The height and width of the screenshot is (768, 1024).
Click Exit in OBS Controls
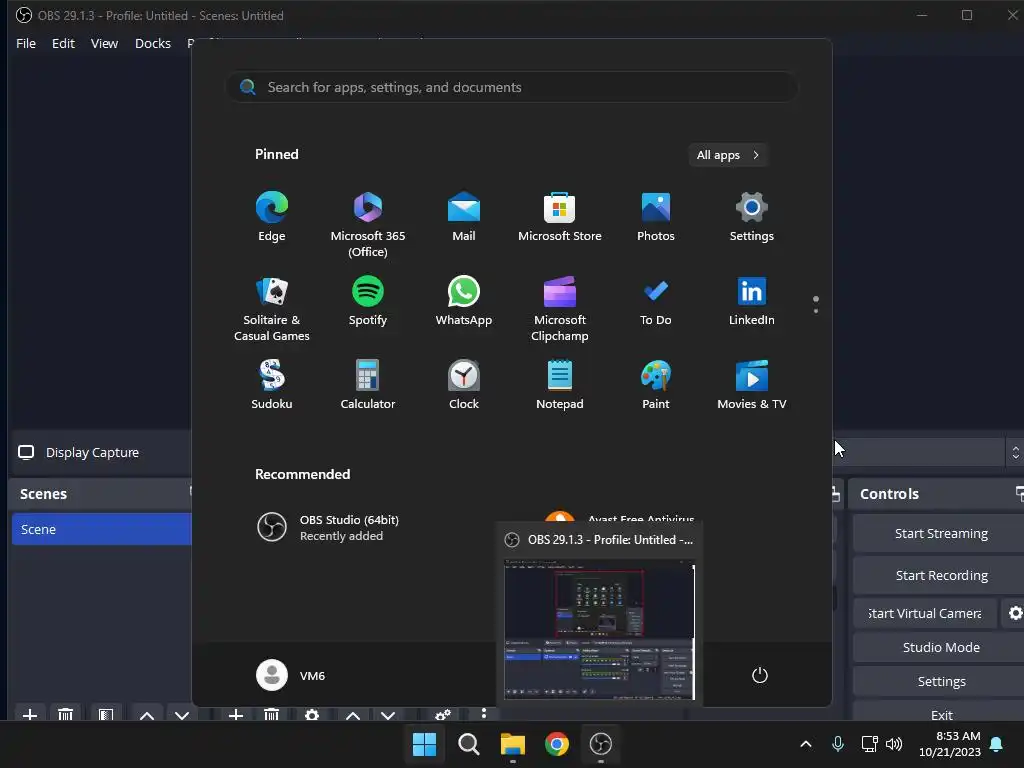point(940,714)
